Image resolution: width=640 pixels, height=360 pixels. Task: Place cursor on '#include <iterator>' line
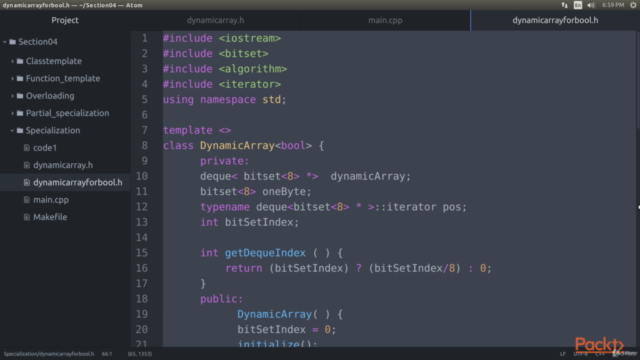[x=222, y=84]
